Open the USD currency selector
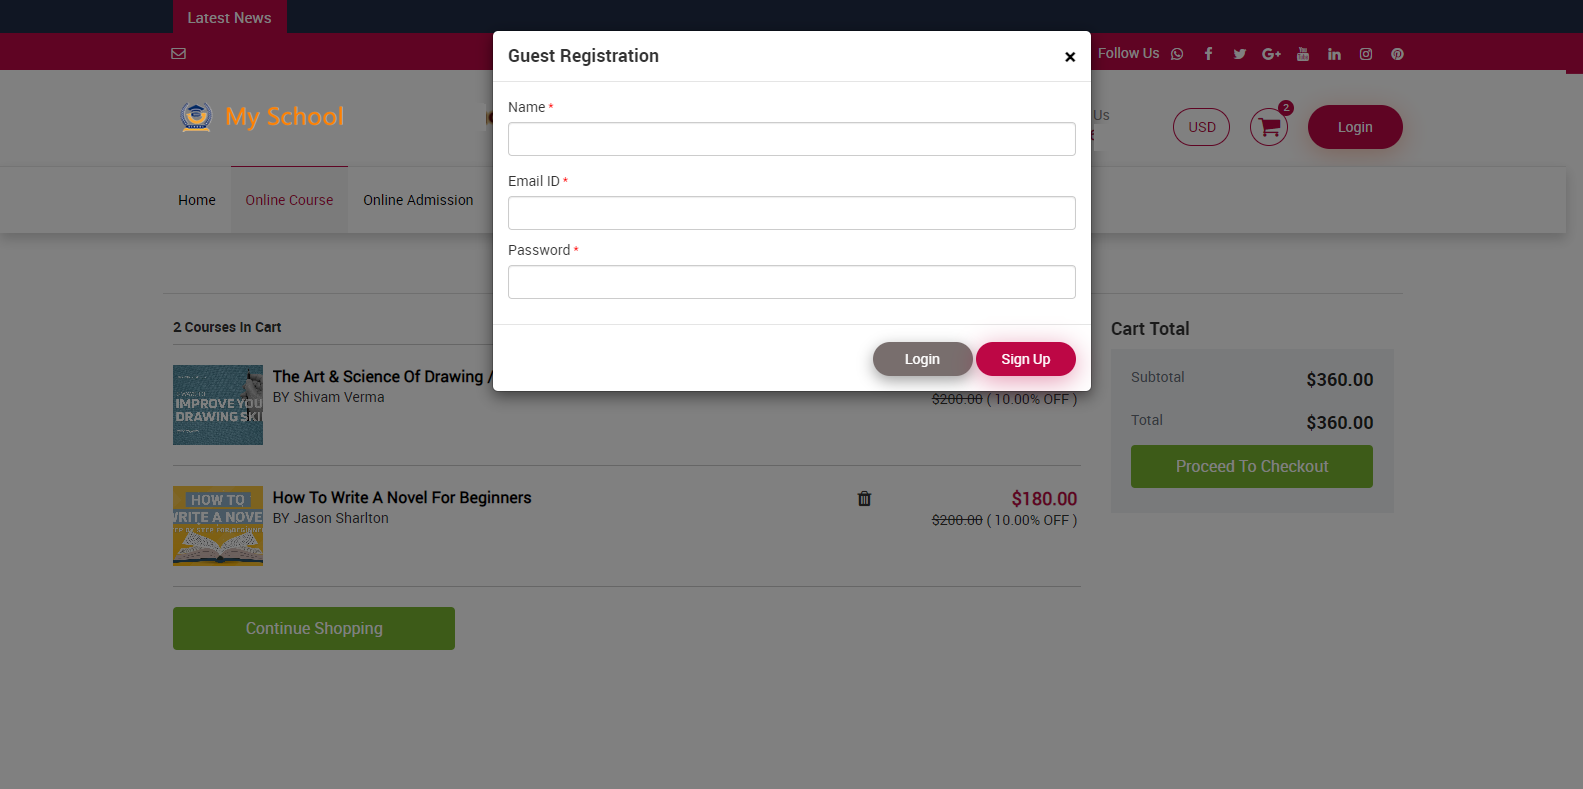The image size is (1583, 789). click(1201, 127)
